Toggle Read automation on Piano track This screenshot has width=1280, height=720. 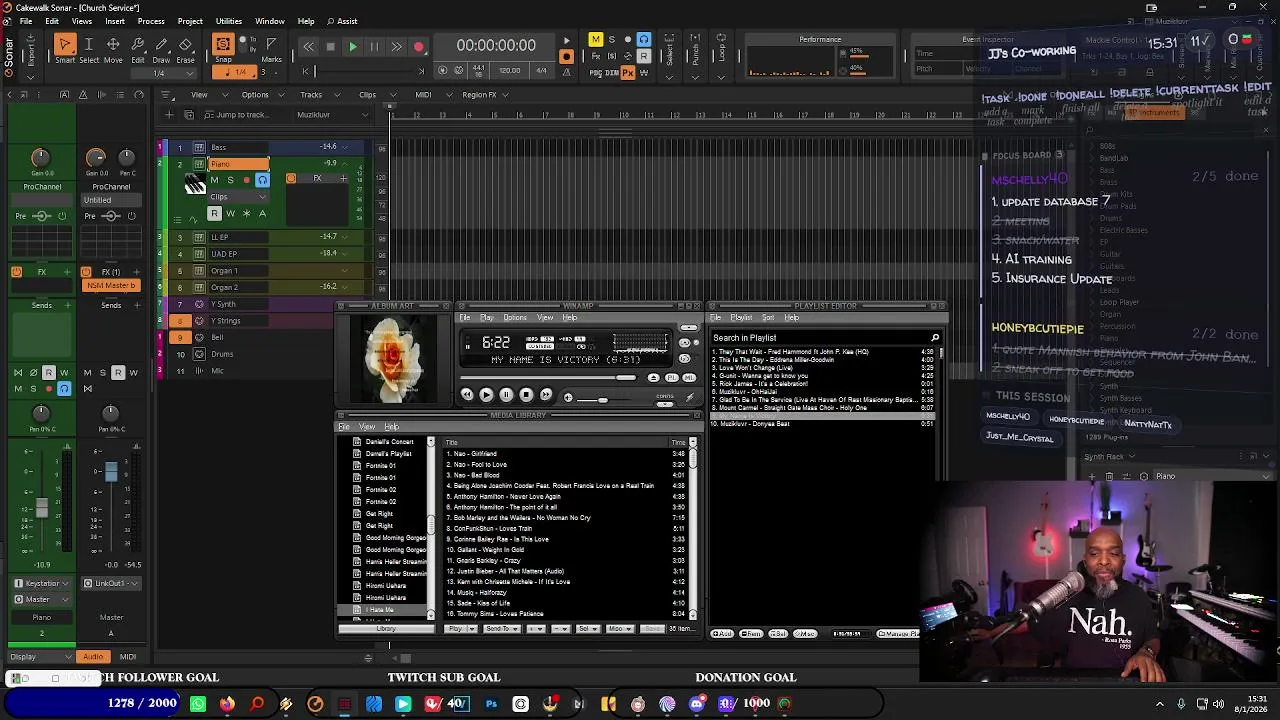214,213
